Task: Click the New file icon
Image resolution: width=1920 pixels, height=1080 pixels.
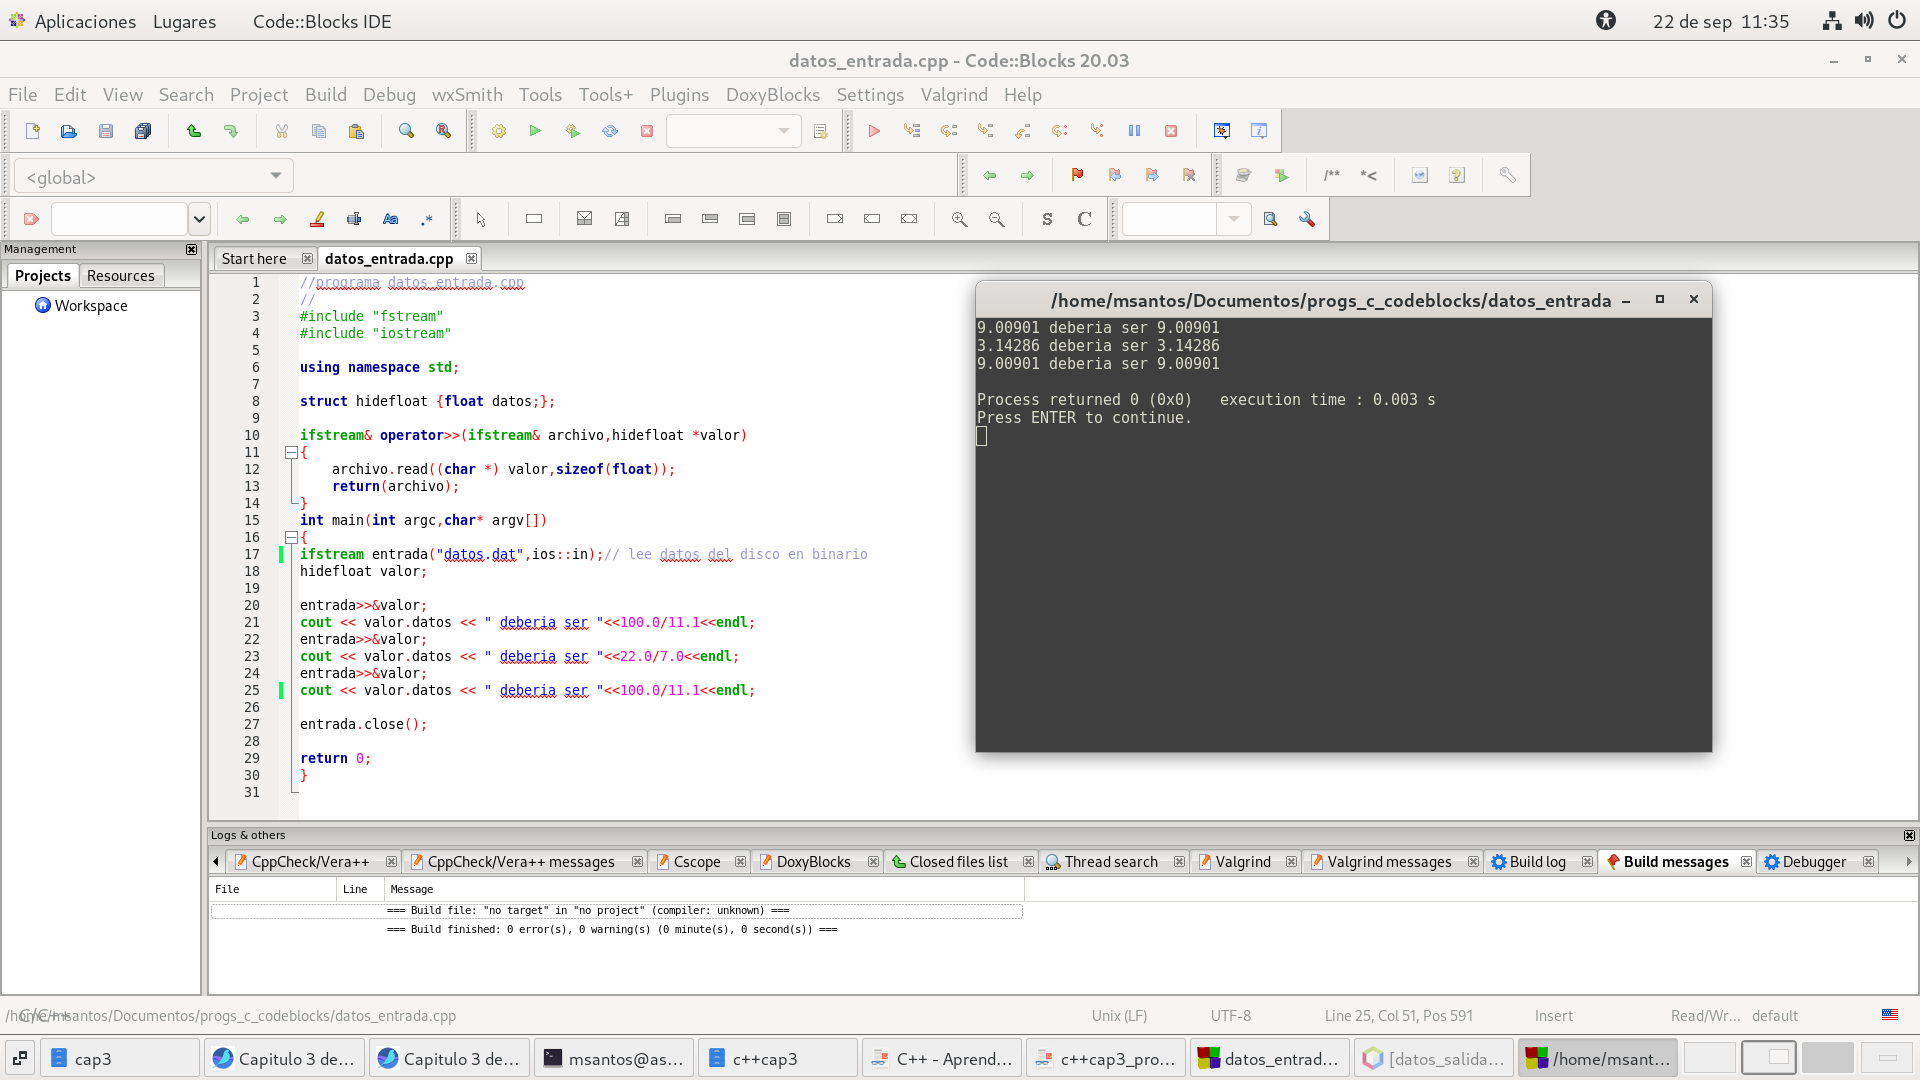Action: (32, 131)
